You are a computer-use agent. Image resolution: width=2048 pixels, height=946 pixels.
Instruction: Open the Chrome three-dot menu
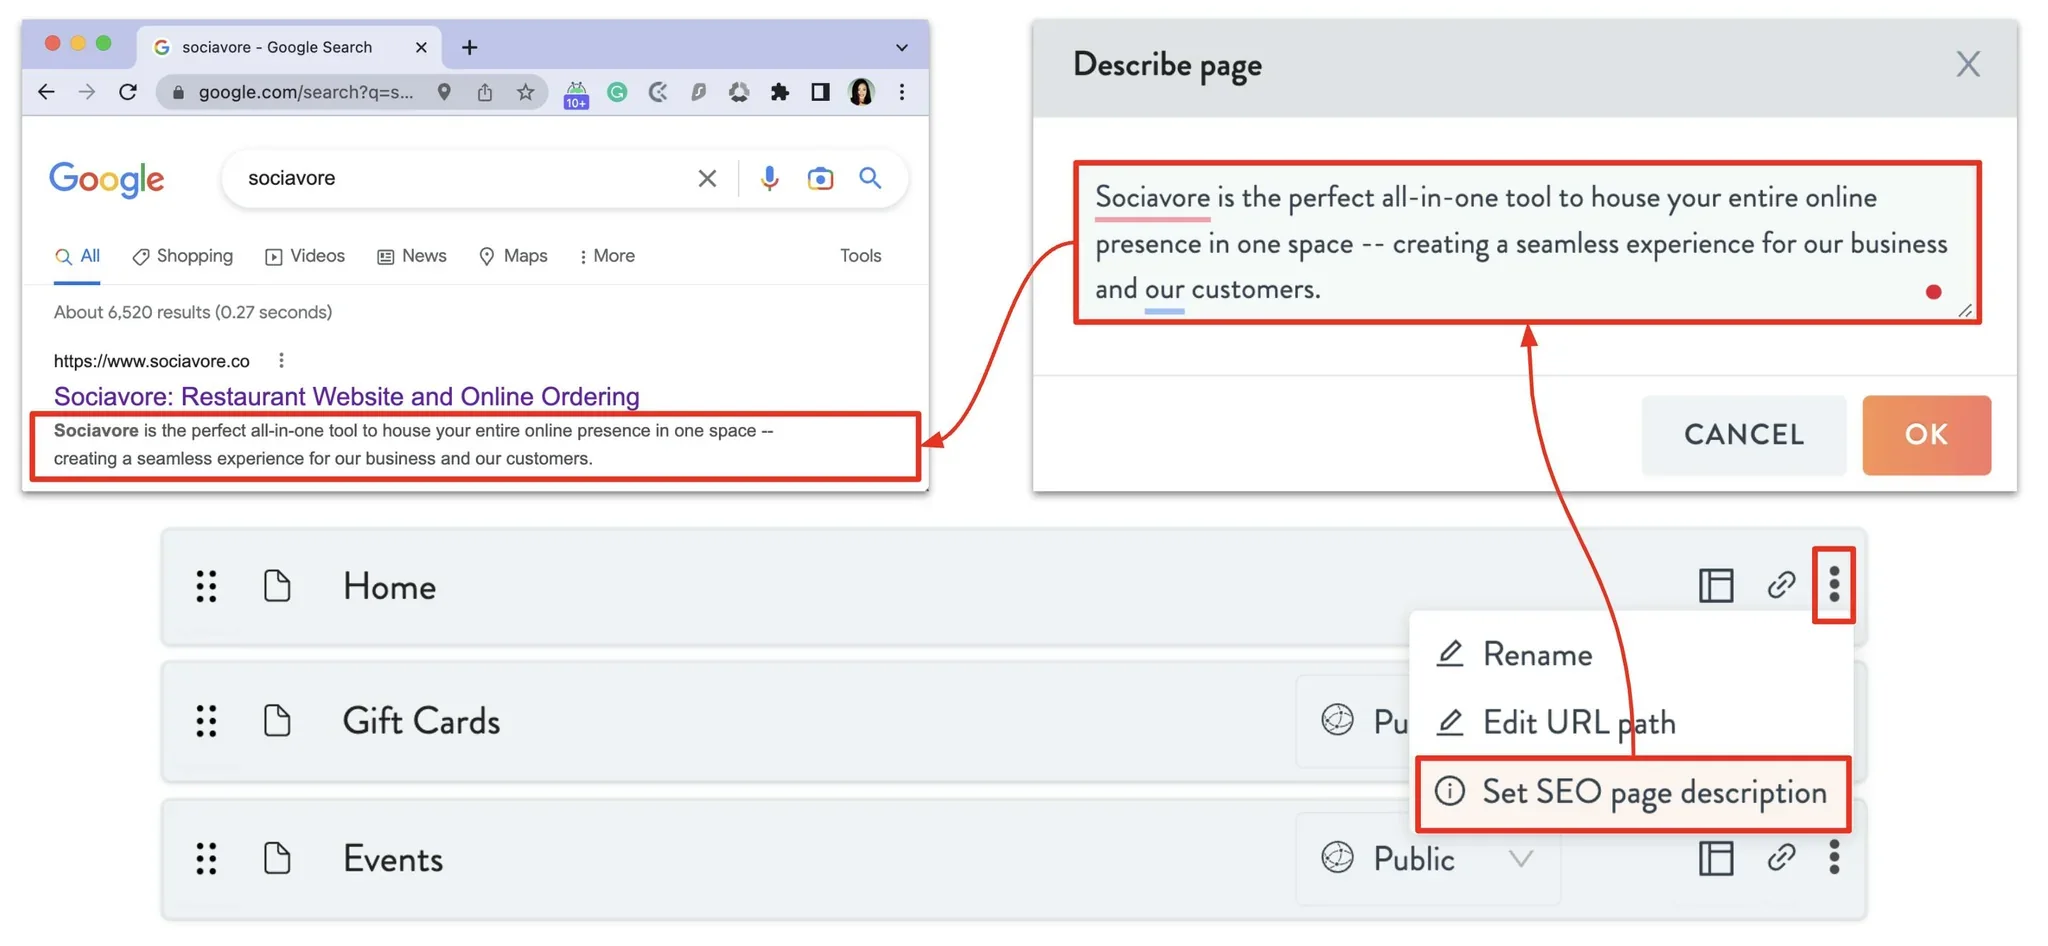pos(902,92)
